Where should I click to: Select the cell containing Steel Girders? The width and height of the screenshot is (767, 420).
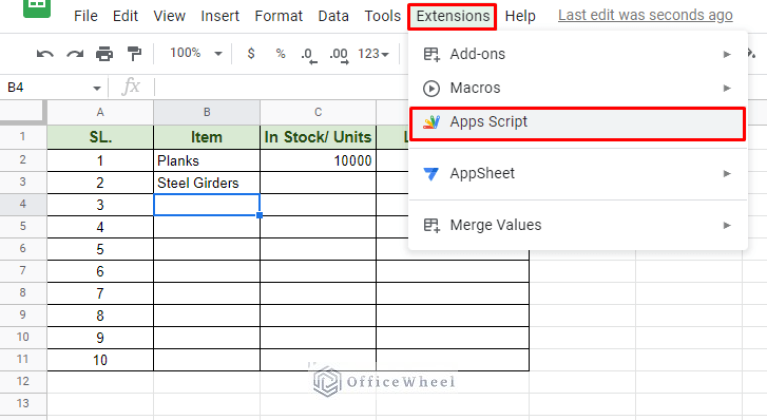point(206,183)
